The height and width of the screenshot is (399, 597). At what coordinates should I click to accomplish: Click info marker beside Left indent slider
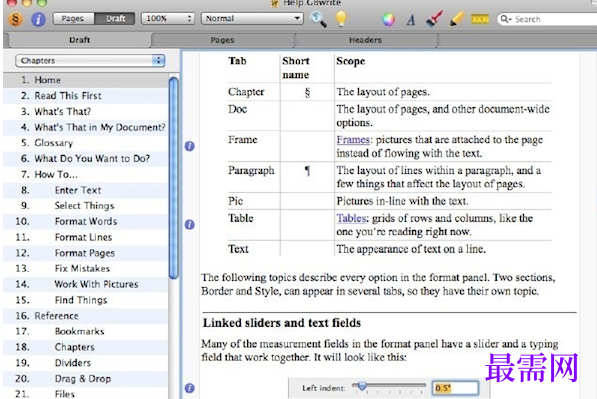(190, 388)
